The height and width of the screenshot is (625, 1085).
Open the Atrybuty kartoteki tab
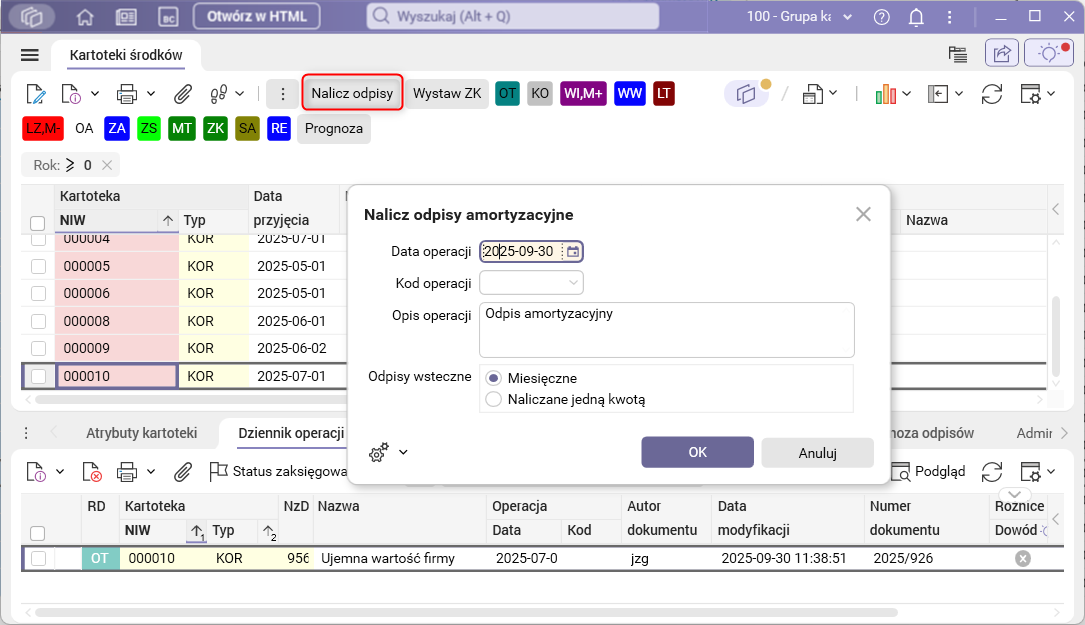point(141,433)
